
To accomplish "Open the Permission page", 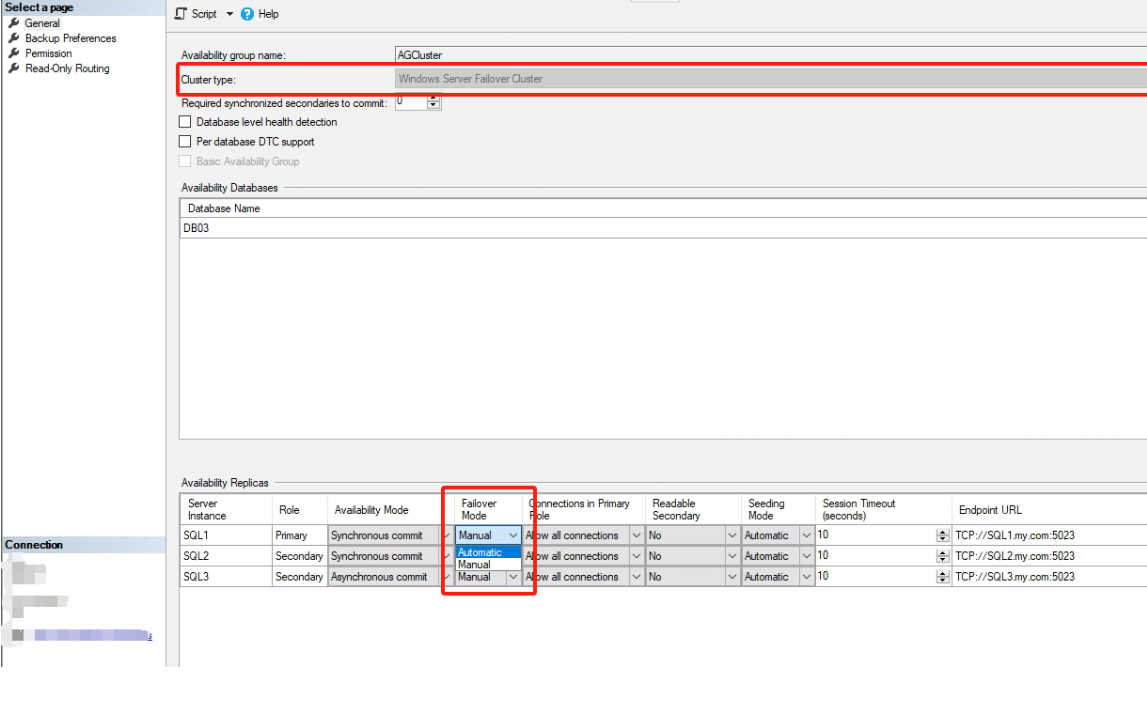I will pyautogui.click(x=48, y=53).
